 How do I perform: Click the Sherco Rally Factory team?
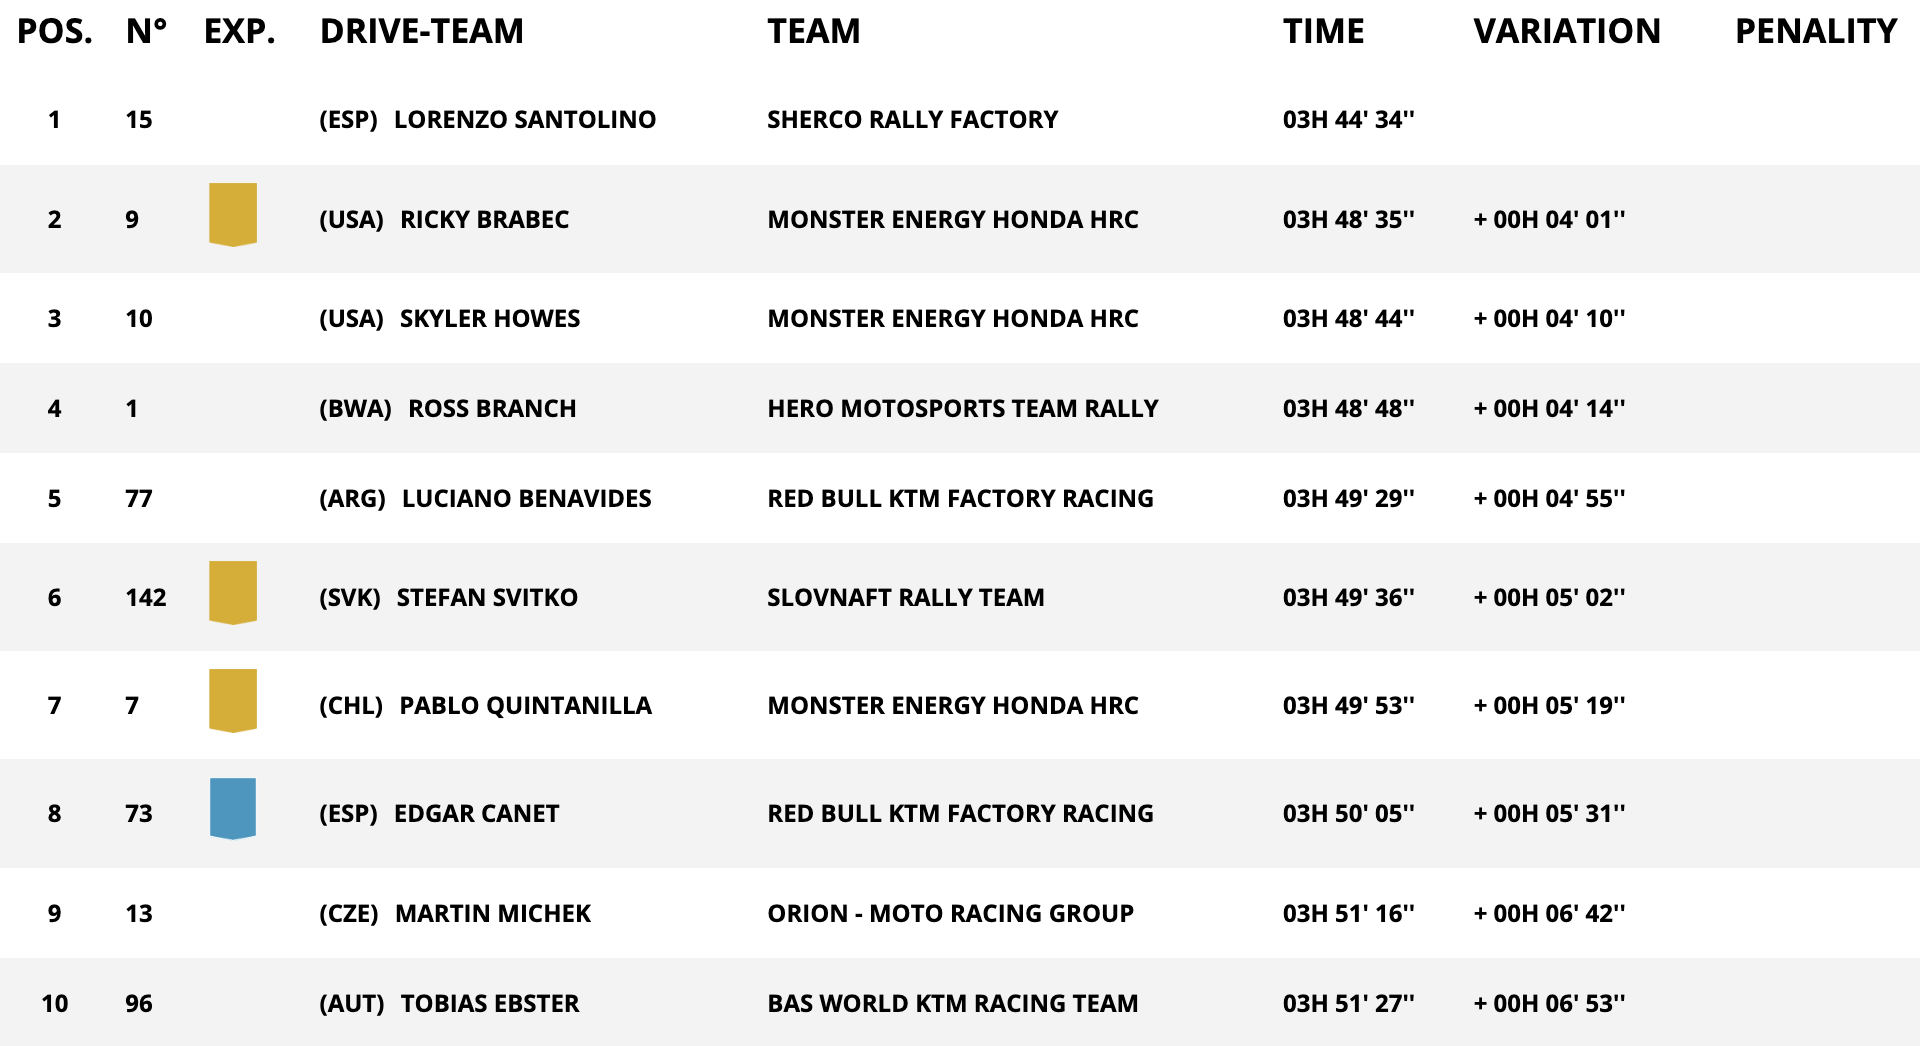(x=912, y=119)
